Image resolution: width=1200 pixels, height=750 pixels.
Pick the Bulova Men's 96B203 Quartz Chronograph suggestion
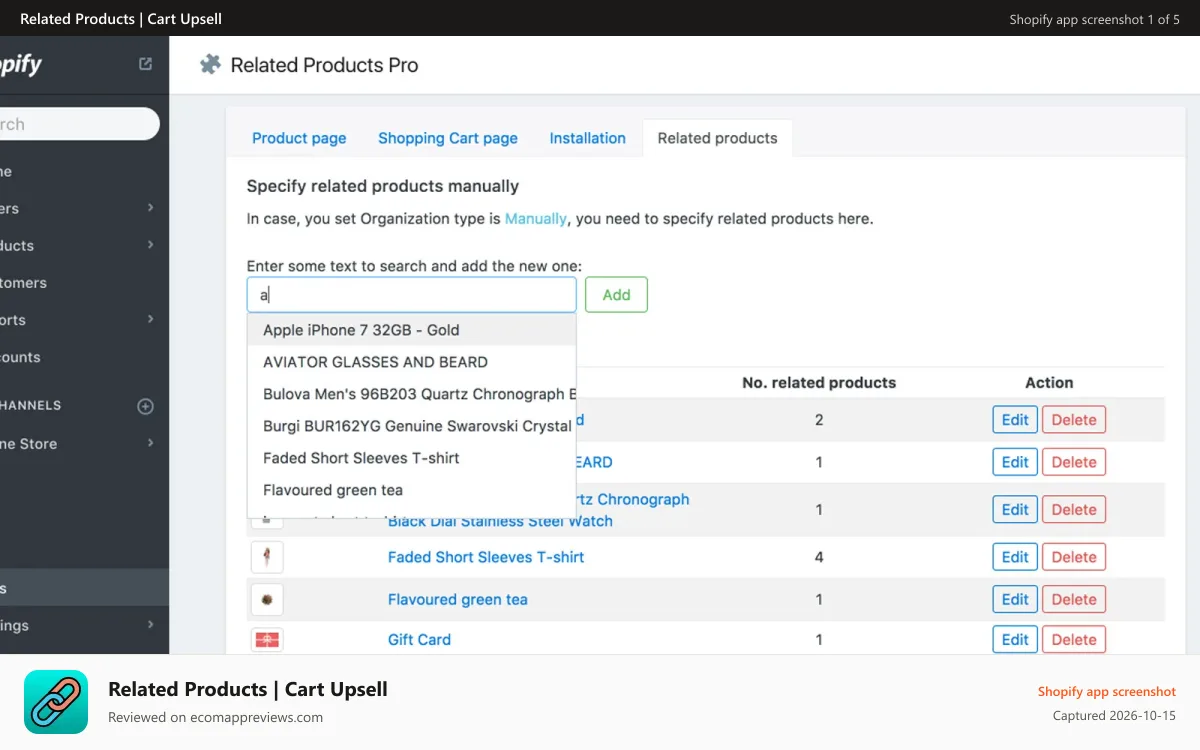coord(412,394)
